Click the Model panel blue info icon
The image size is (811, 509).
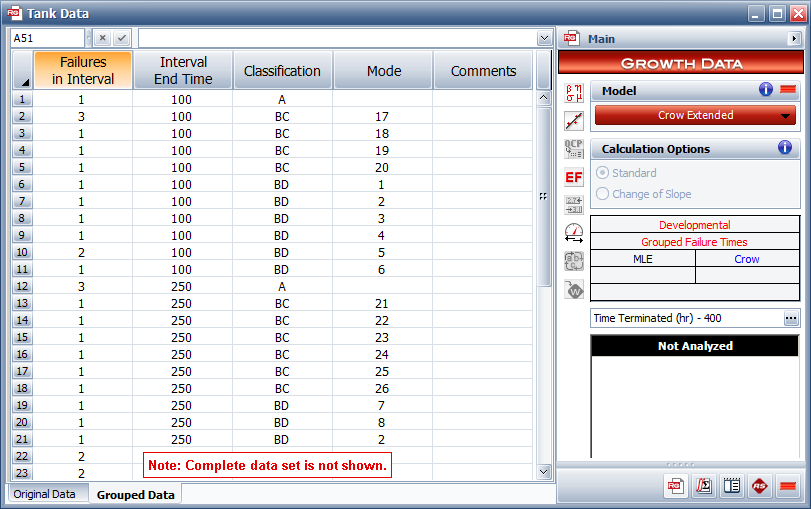click(x=766, y=90)
